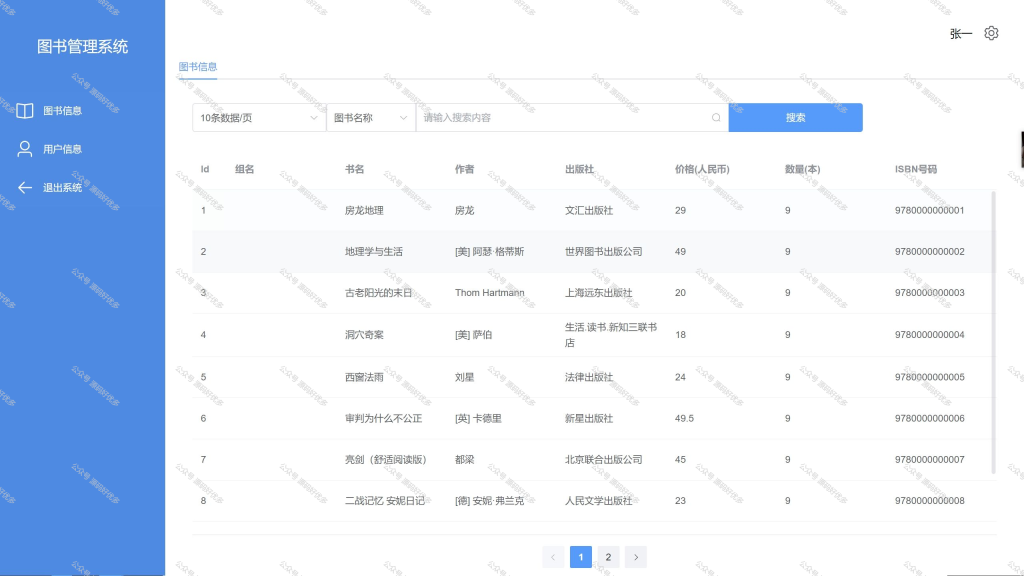1024x576 pixels.
Task: Select book title 地理学与生活
Action: [x=374, y=251]
